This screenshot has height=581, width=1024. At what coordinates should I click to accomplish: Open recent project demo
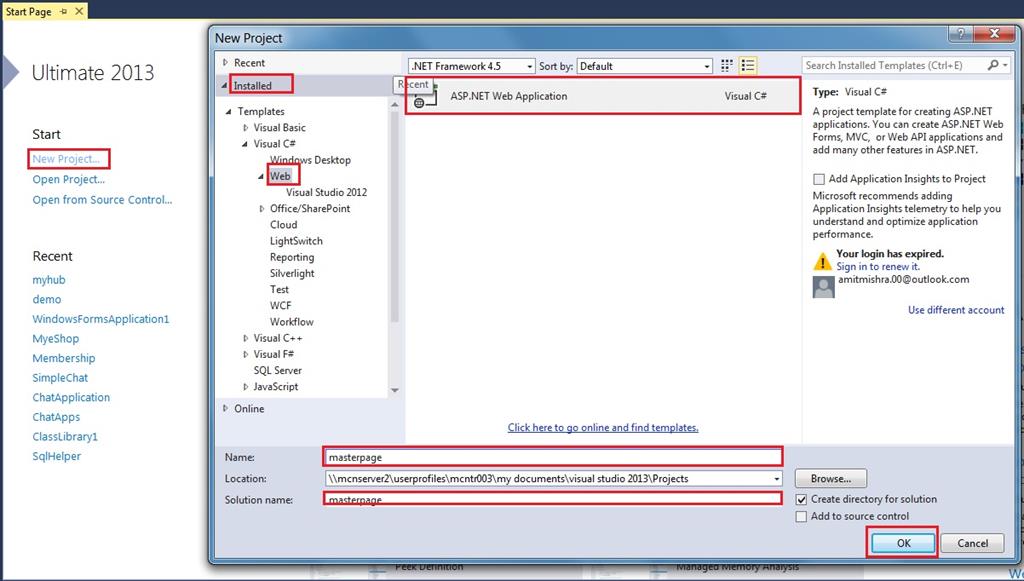(47, 300)
